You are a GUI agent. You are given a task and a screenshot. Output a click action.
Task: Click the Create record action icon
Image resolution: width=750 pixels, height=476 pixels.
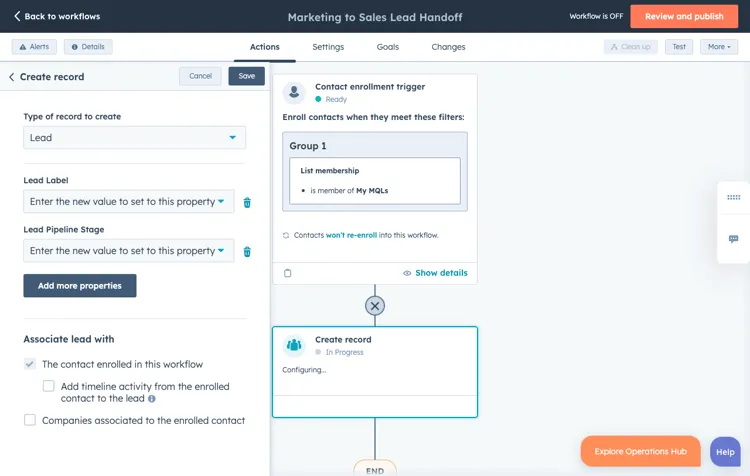(294, 345)
